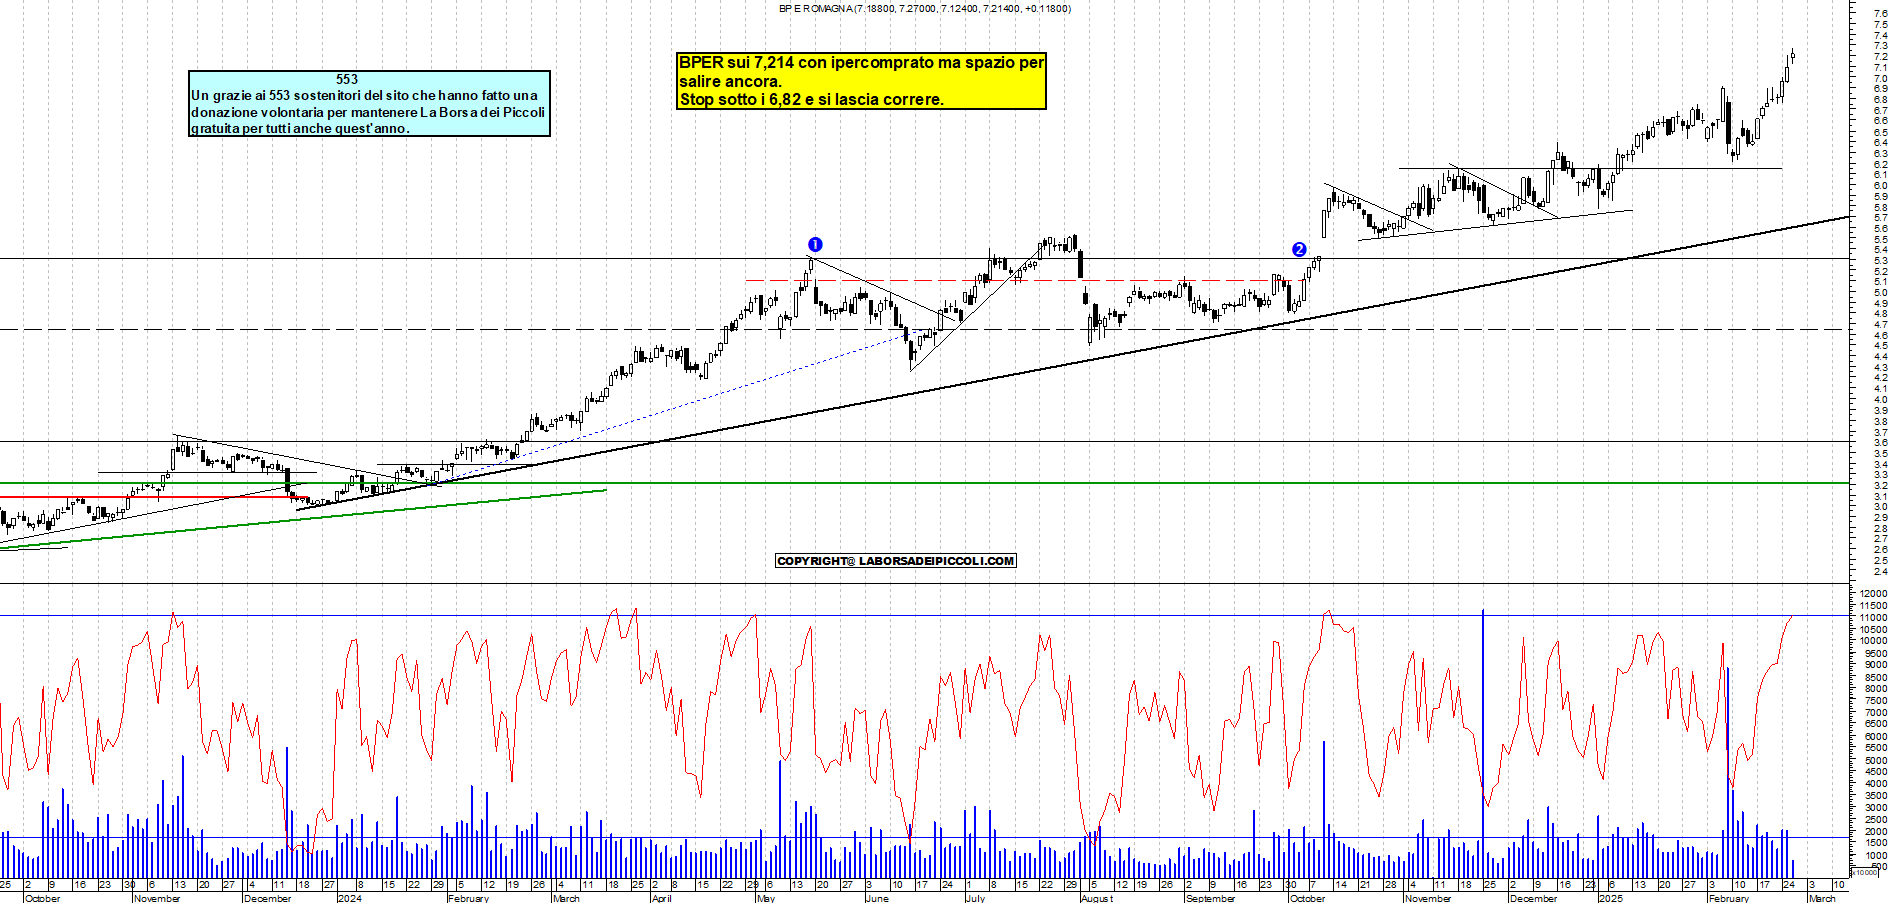Click the 11000 value on indicator axis
The width and height of the screenshot is (1890, 903).
coord(1873,617)
